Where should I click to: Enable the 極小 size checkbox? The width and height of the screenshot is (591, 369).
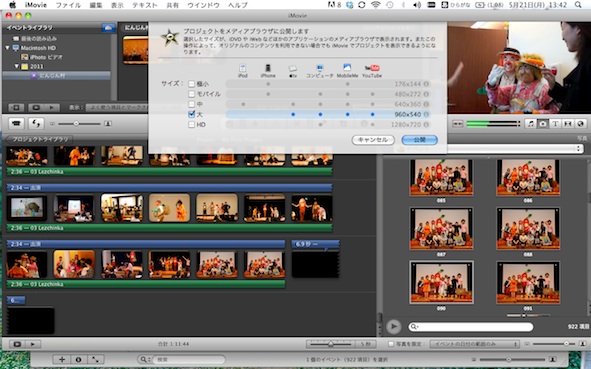point(191,84)
